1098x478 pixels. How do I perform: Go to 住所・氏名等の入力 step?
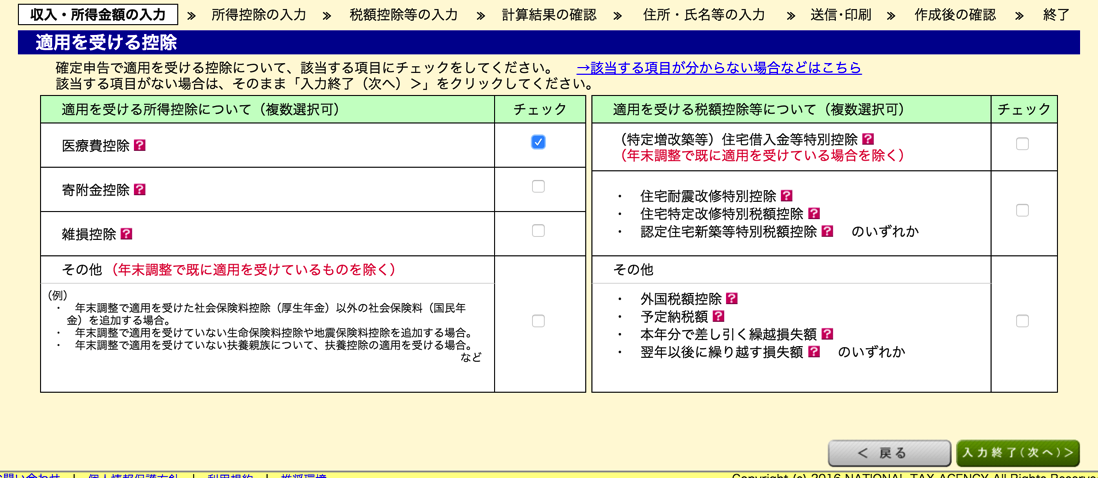[x=703, y=15]
